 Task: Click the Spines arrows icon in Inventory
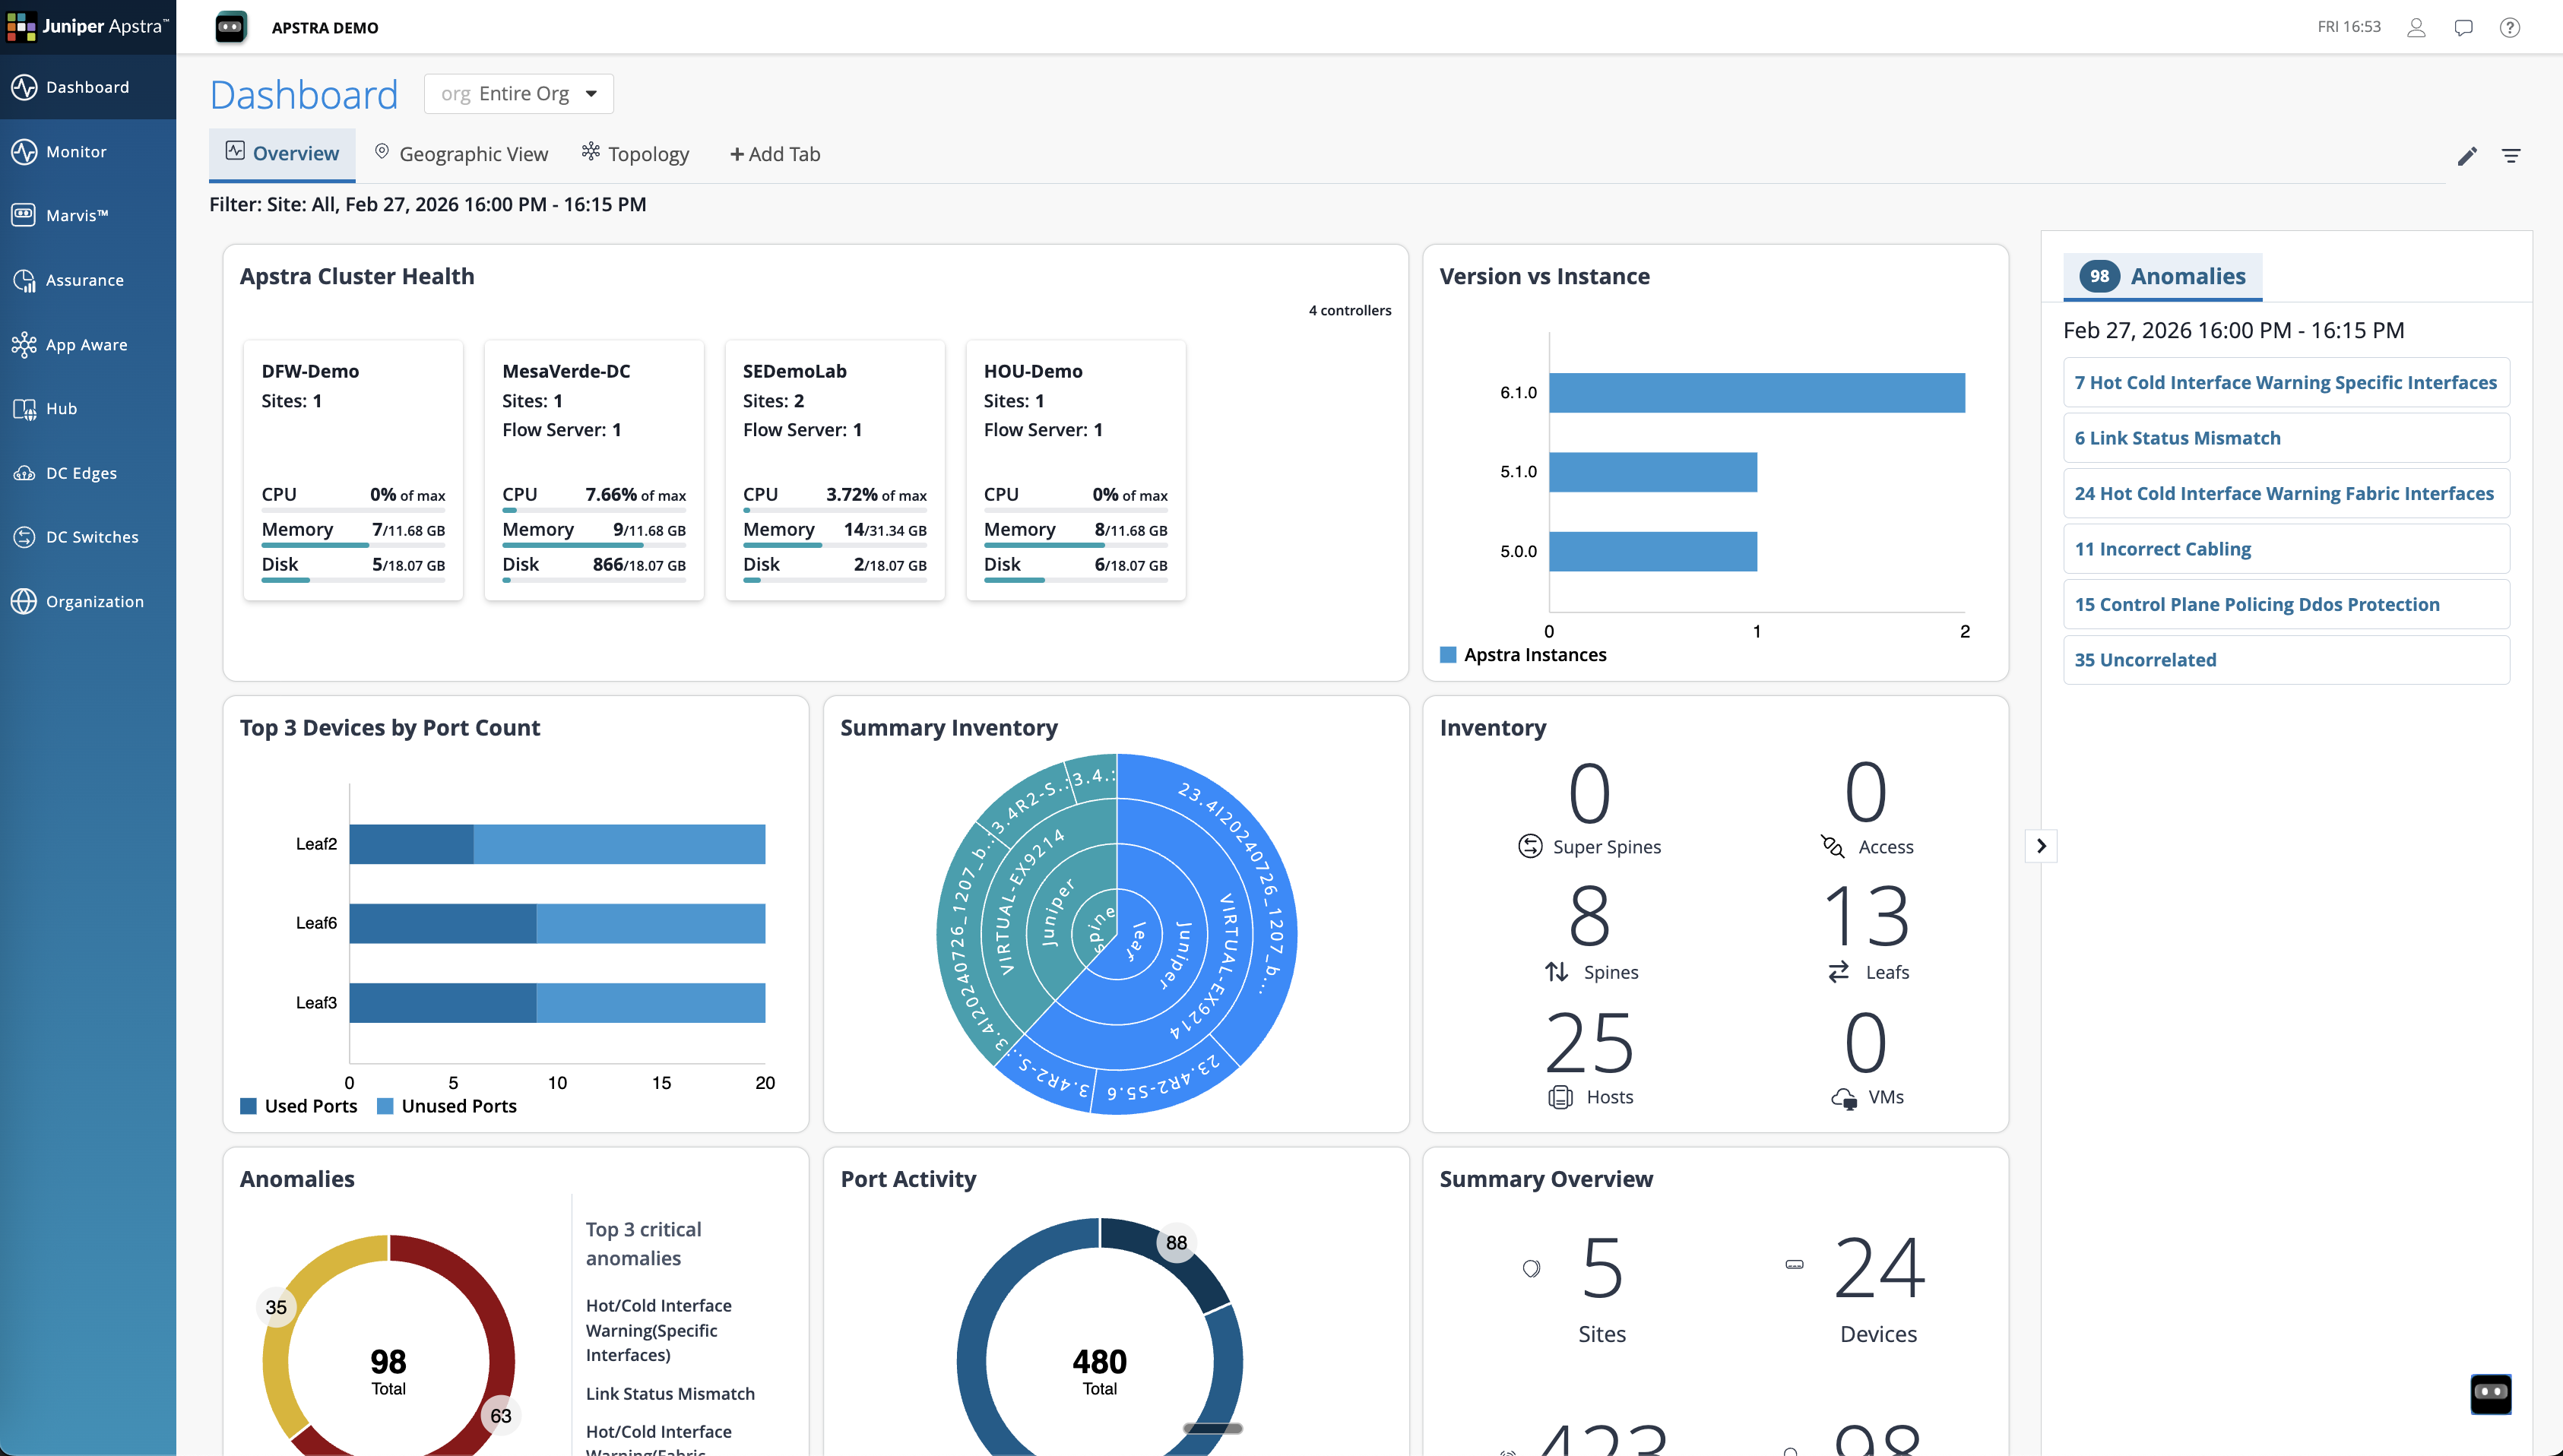(x=1557, y=971)
